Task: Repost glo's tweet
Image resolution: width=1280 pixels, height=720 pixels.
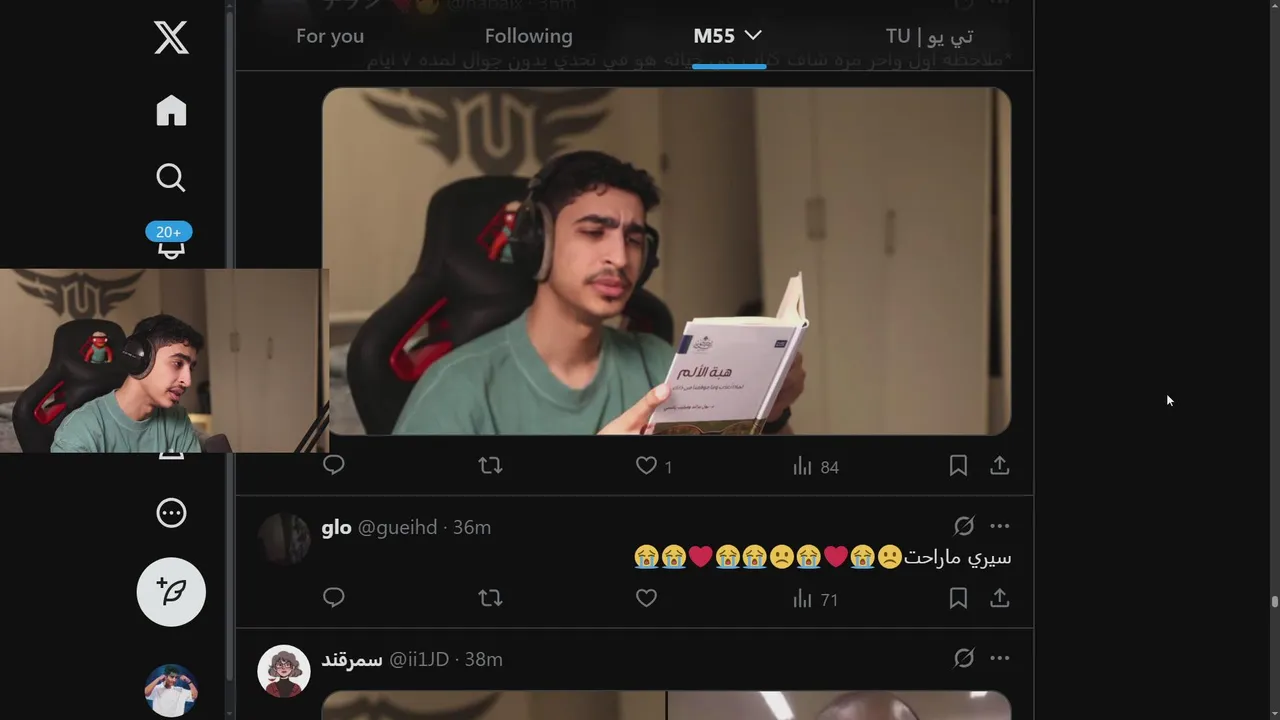Action: [x=490, y=598]
